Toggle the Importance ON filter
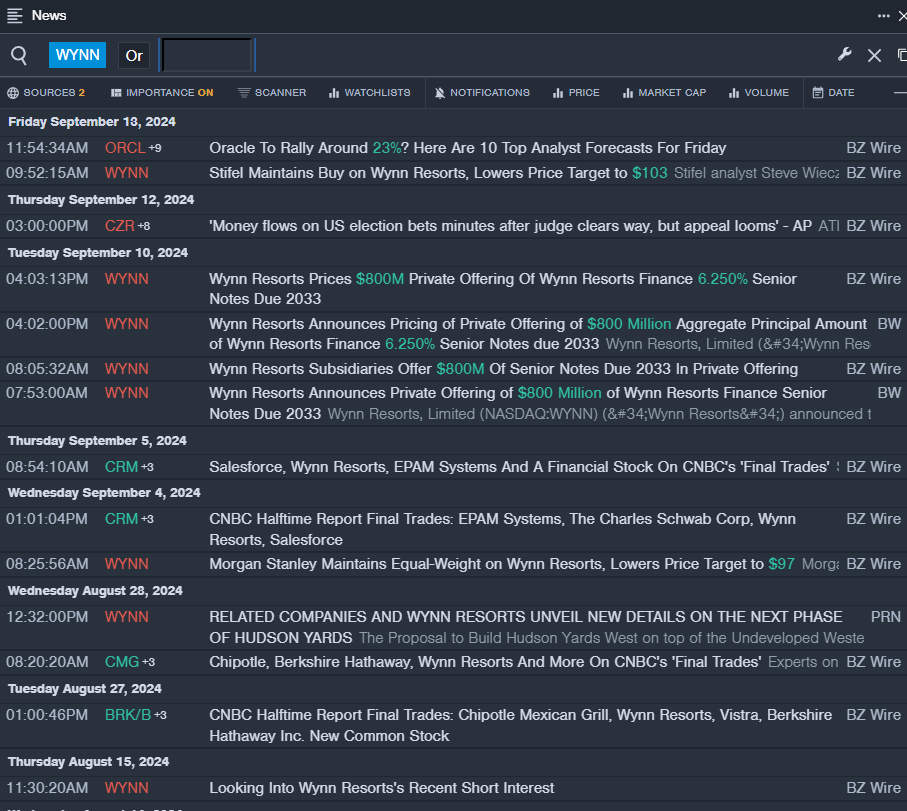 162,93
